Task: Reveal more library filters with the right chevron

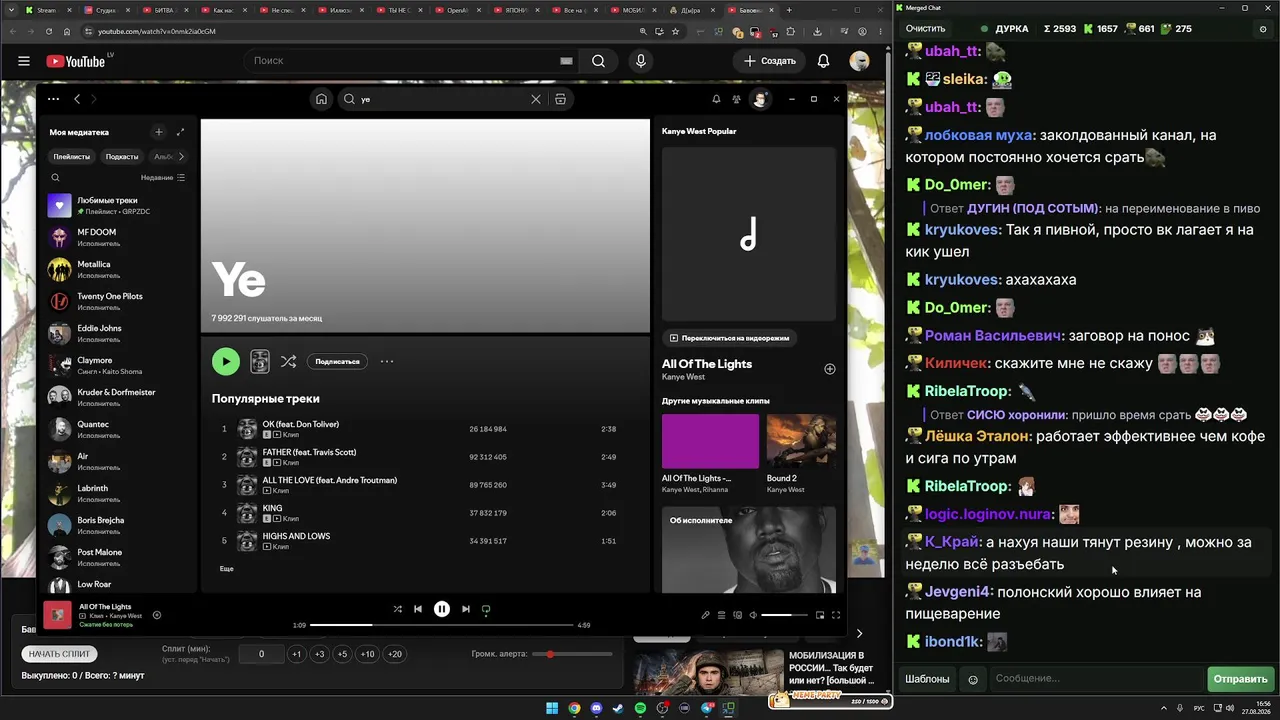Action: 181,156
